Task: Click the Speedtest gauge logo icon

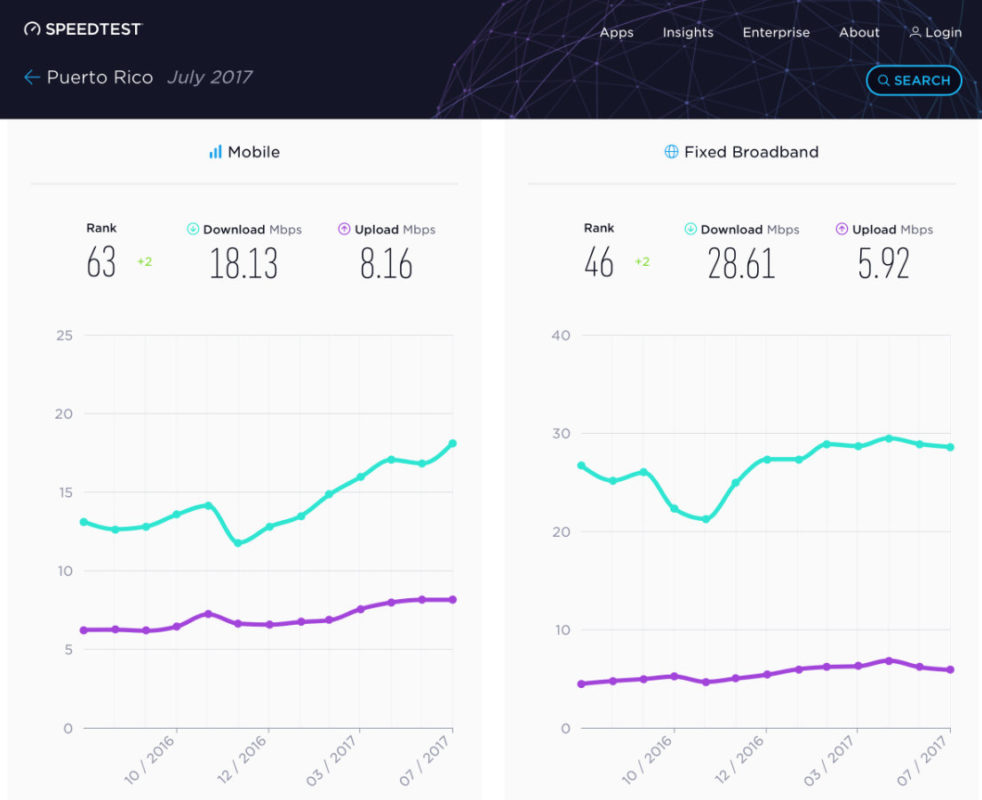Action: click(x=32, y=30)
